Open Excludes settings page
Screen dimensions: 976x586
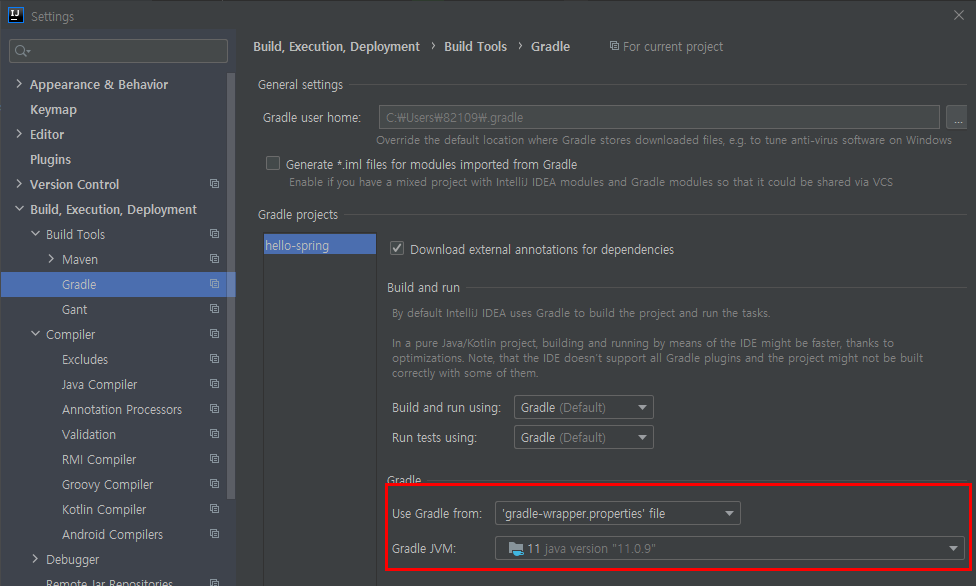pos(85,359)
